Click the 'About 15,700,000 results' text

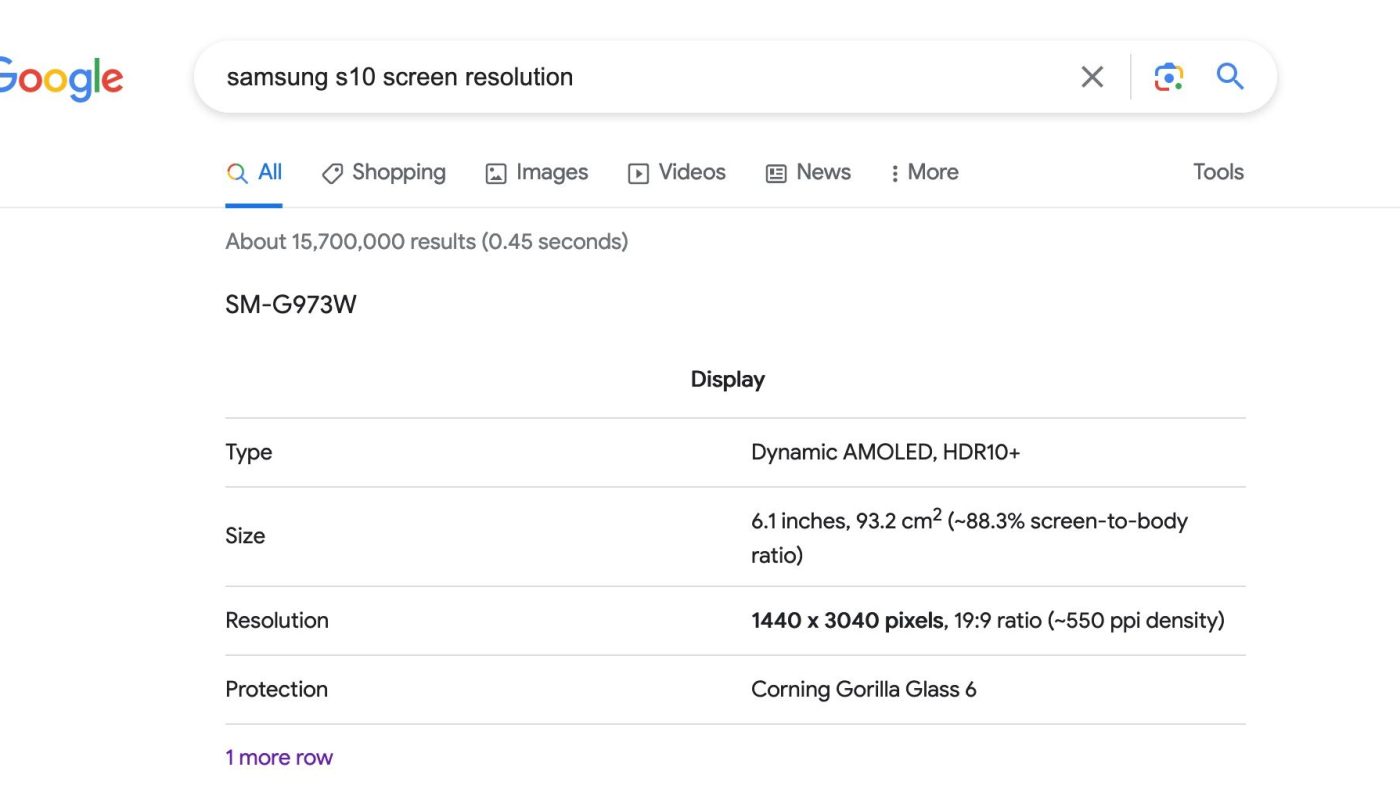coord(426,241)
